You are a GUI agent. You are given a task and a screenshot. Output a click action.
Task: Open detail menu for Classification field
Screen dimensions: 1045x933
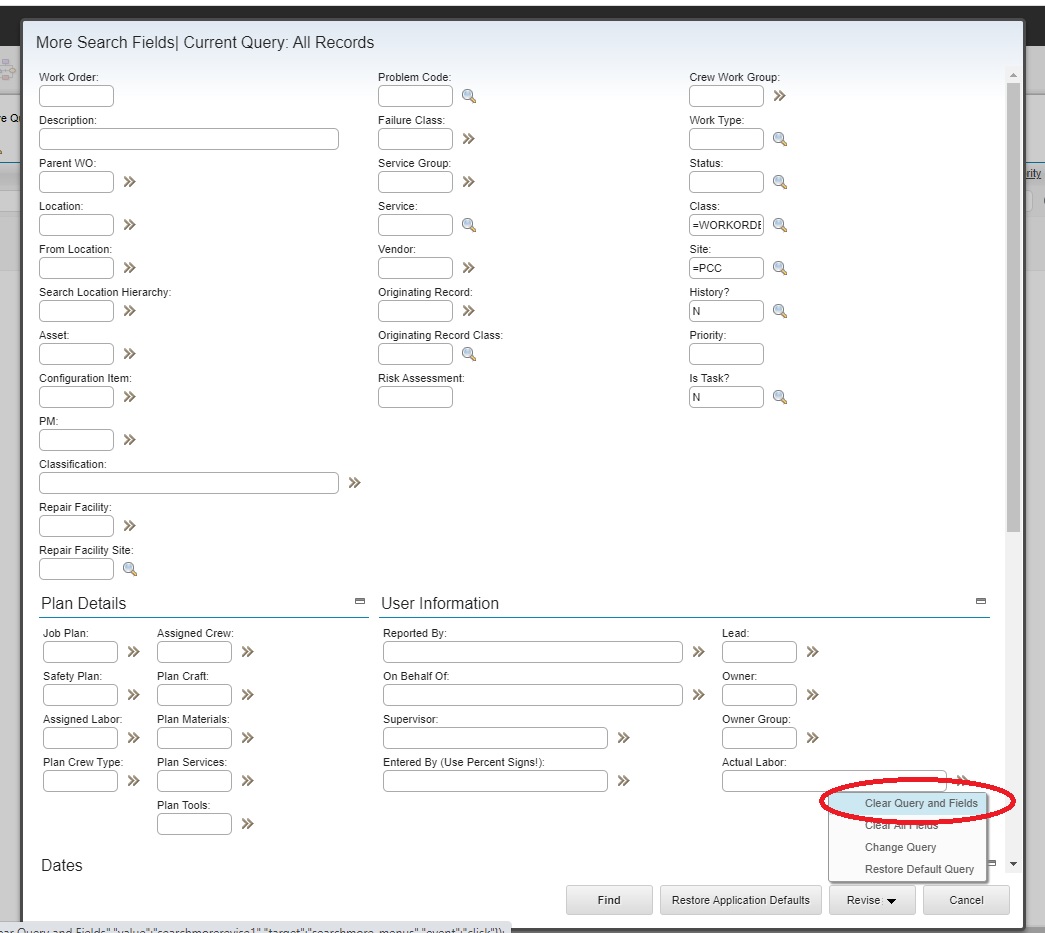coord(355,482)
